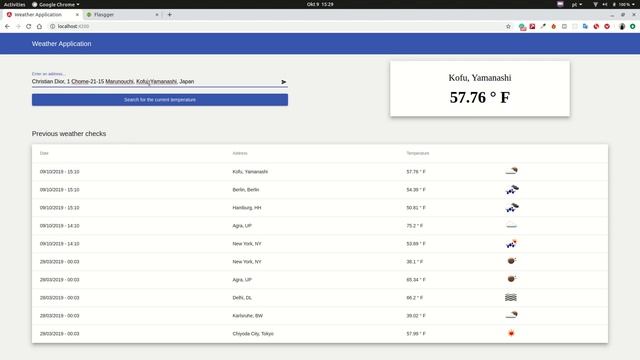Open the Activities overview
The width and height of the screenshot is (640, 360).
pos(14,4)
